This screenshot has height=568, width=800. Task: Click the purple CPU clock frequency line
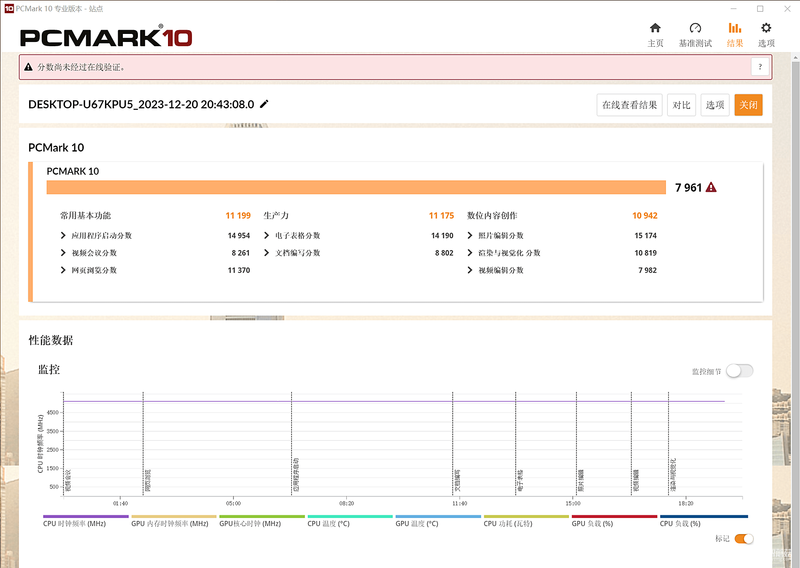393,401
